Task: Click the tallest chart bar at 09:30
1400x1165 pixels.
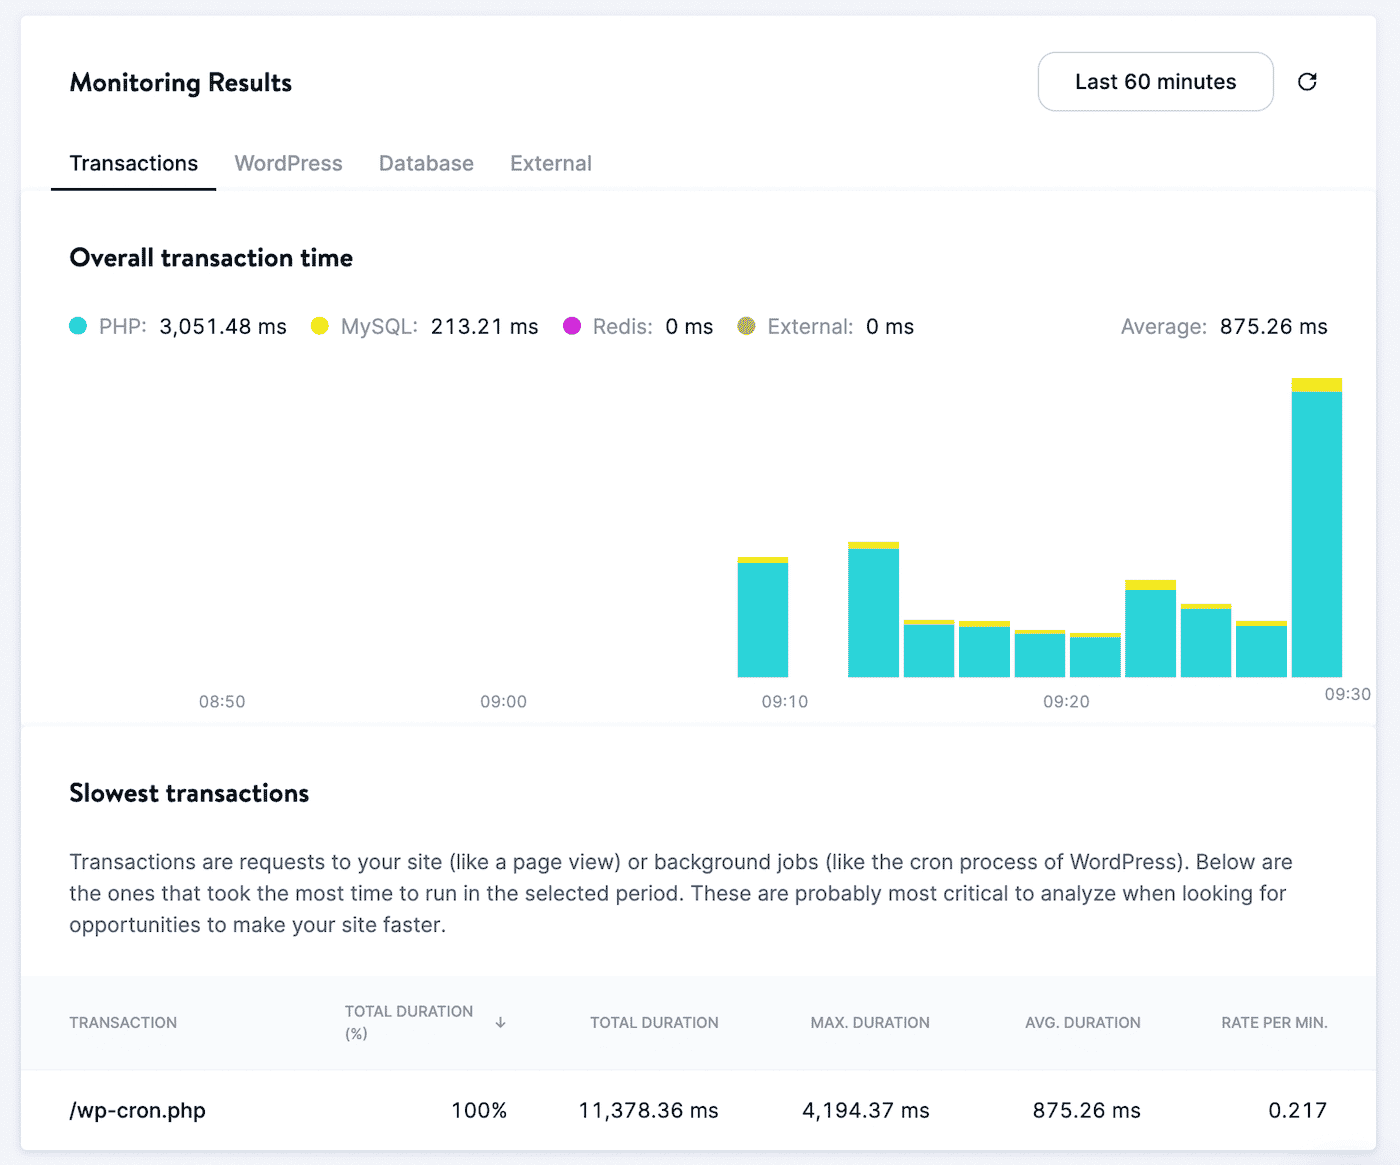Action: tap(1316, 530)
